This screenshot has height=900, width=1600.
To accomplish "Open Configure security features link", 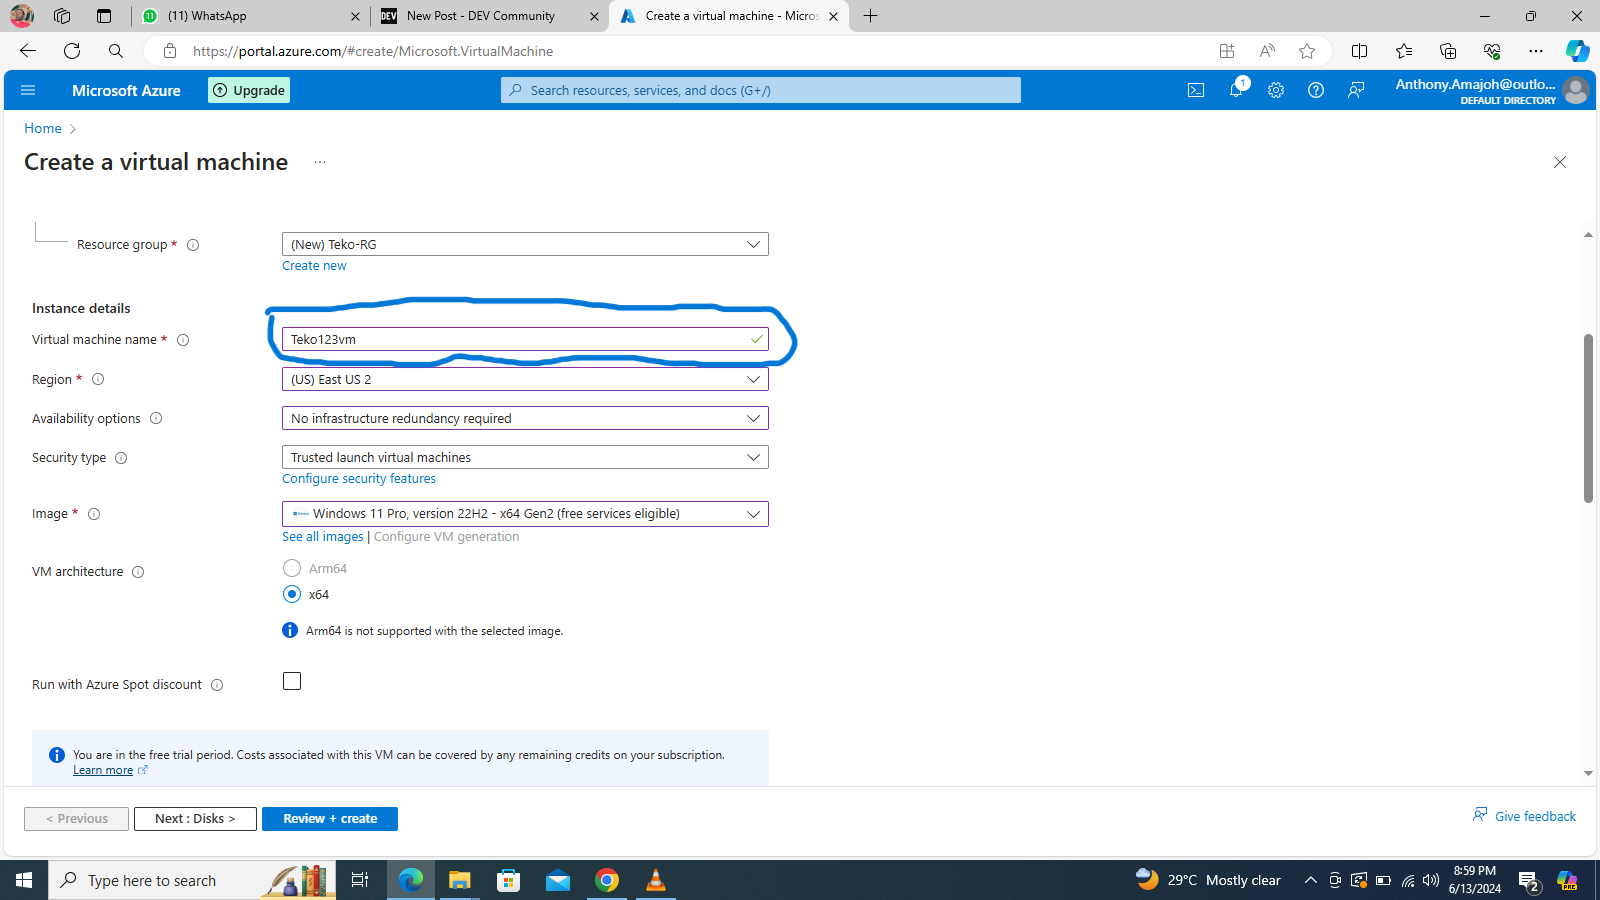I will (359, 479).
